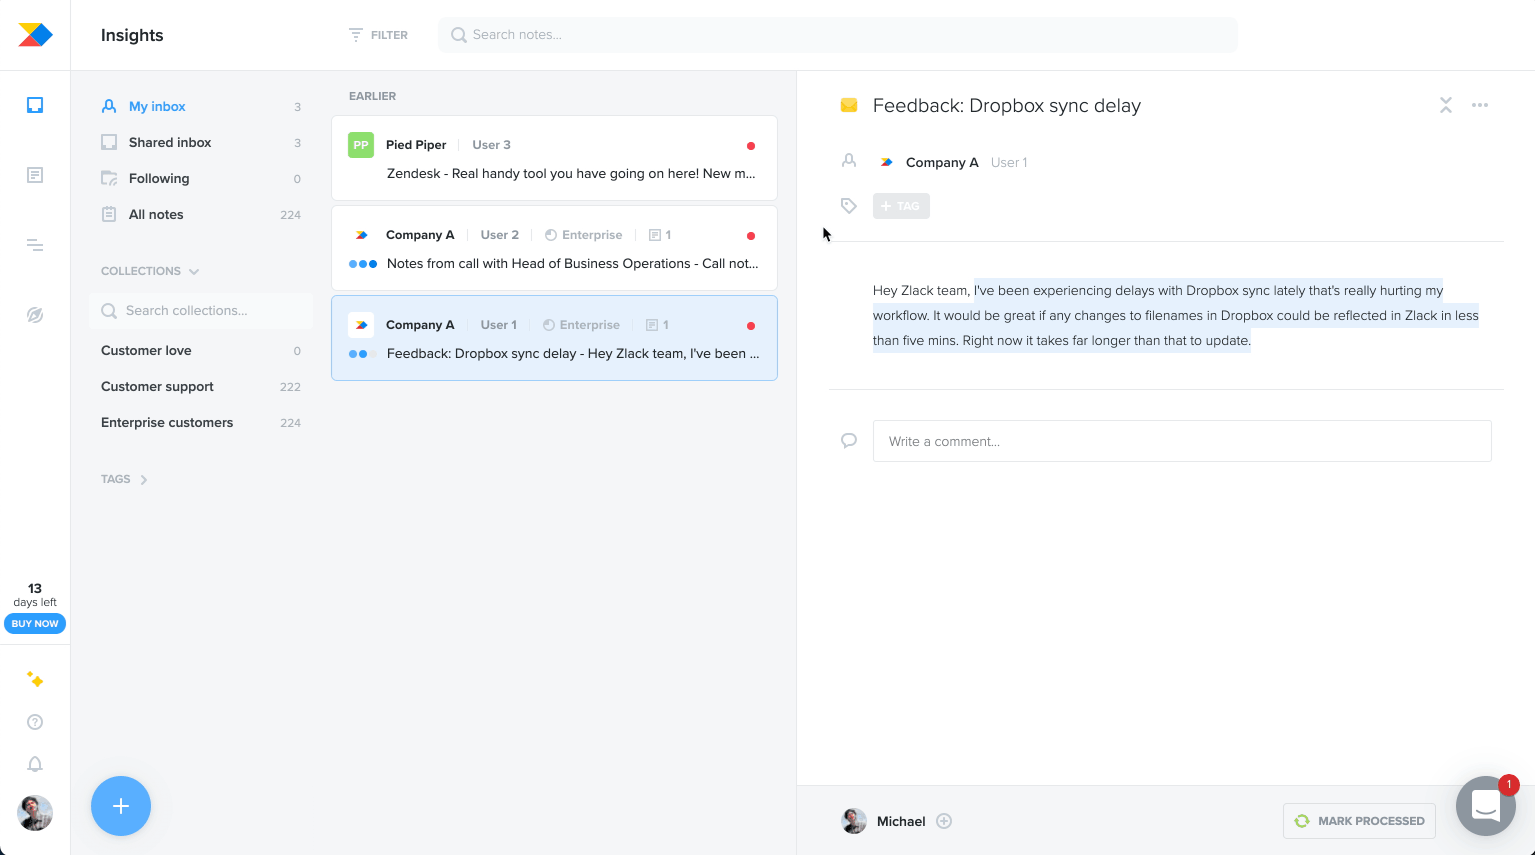Screen dimensions: 1535x855
Task: Open the sparkle what's-new icon
Action: click(35, 680)
